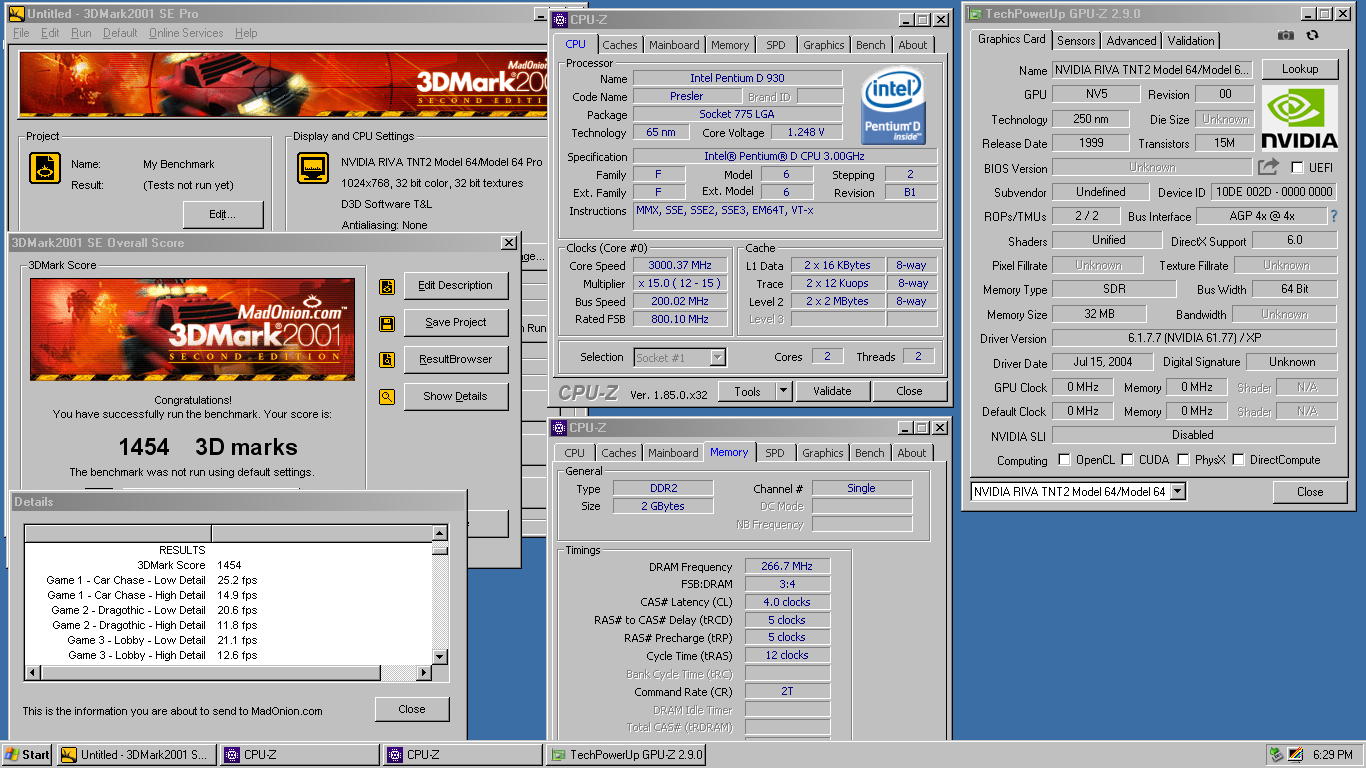Click the taskbar clock
The image size is (1366, 768).
point(1332,755)
